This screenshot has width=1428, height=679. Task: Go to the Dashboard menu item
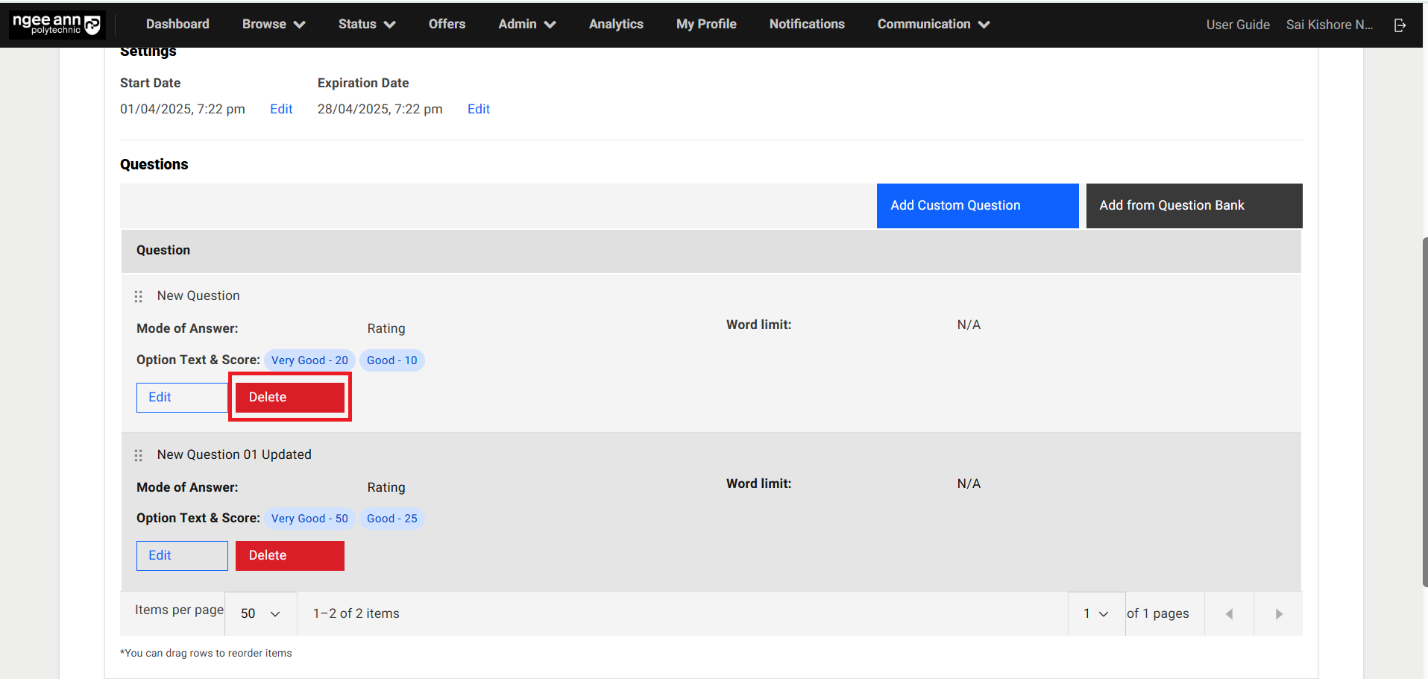tap(177, 24)
